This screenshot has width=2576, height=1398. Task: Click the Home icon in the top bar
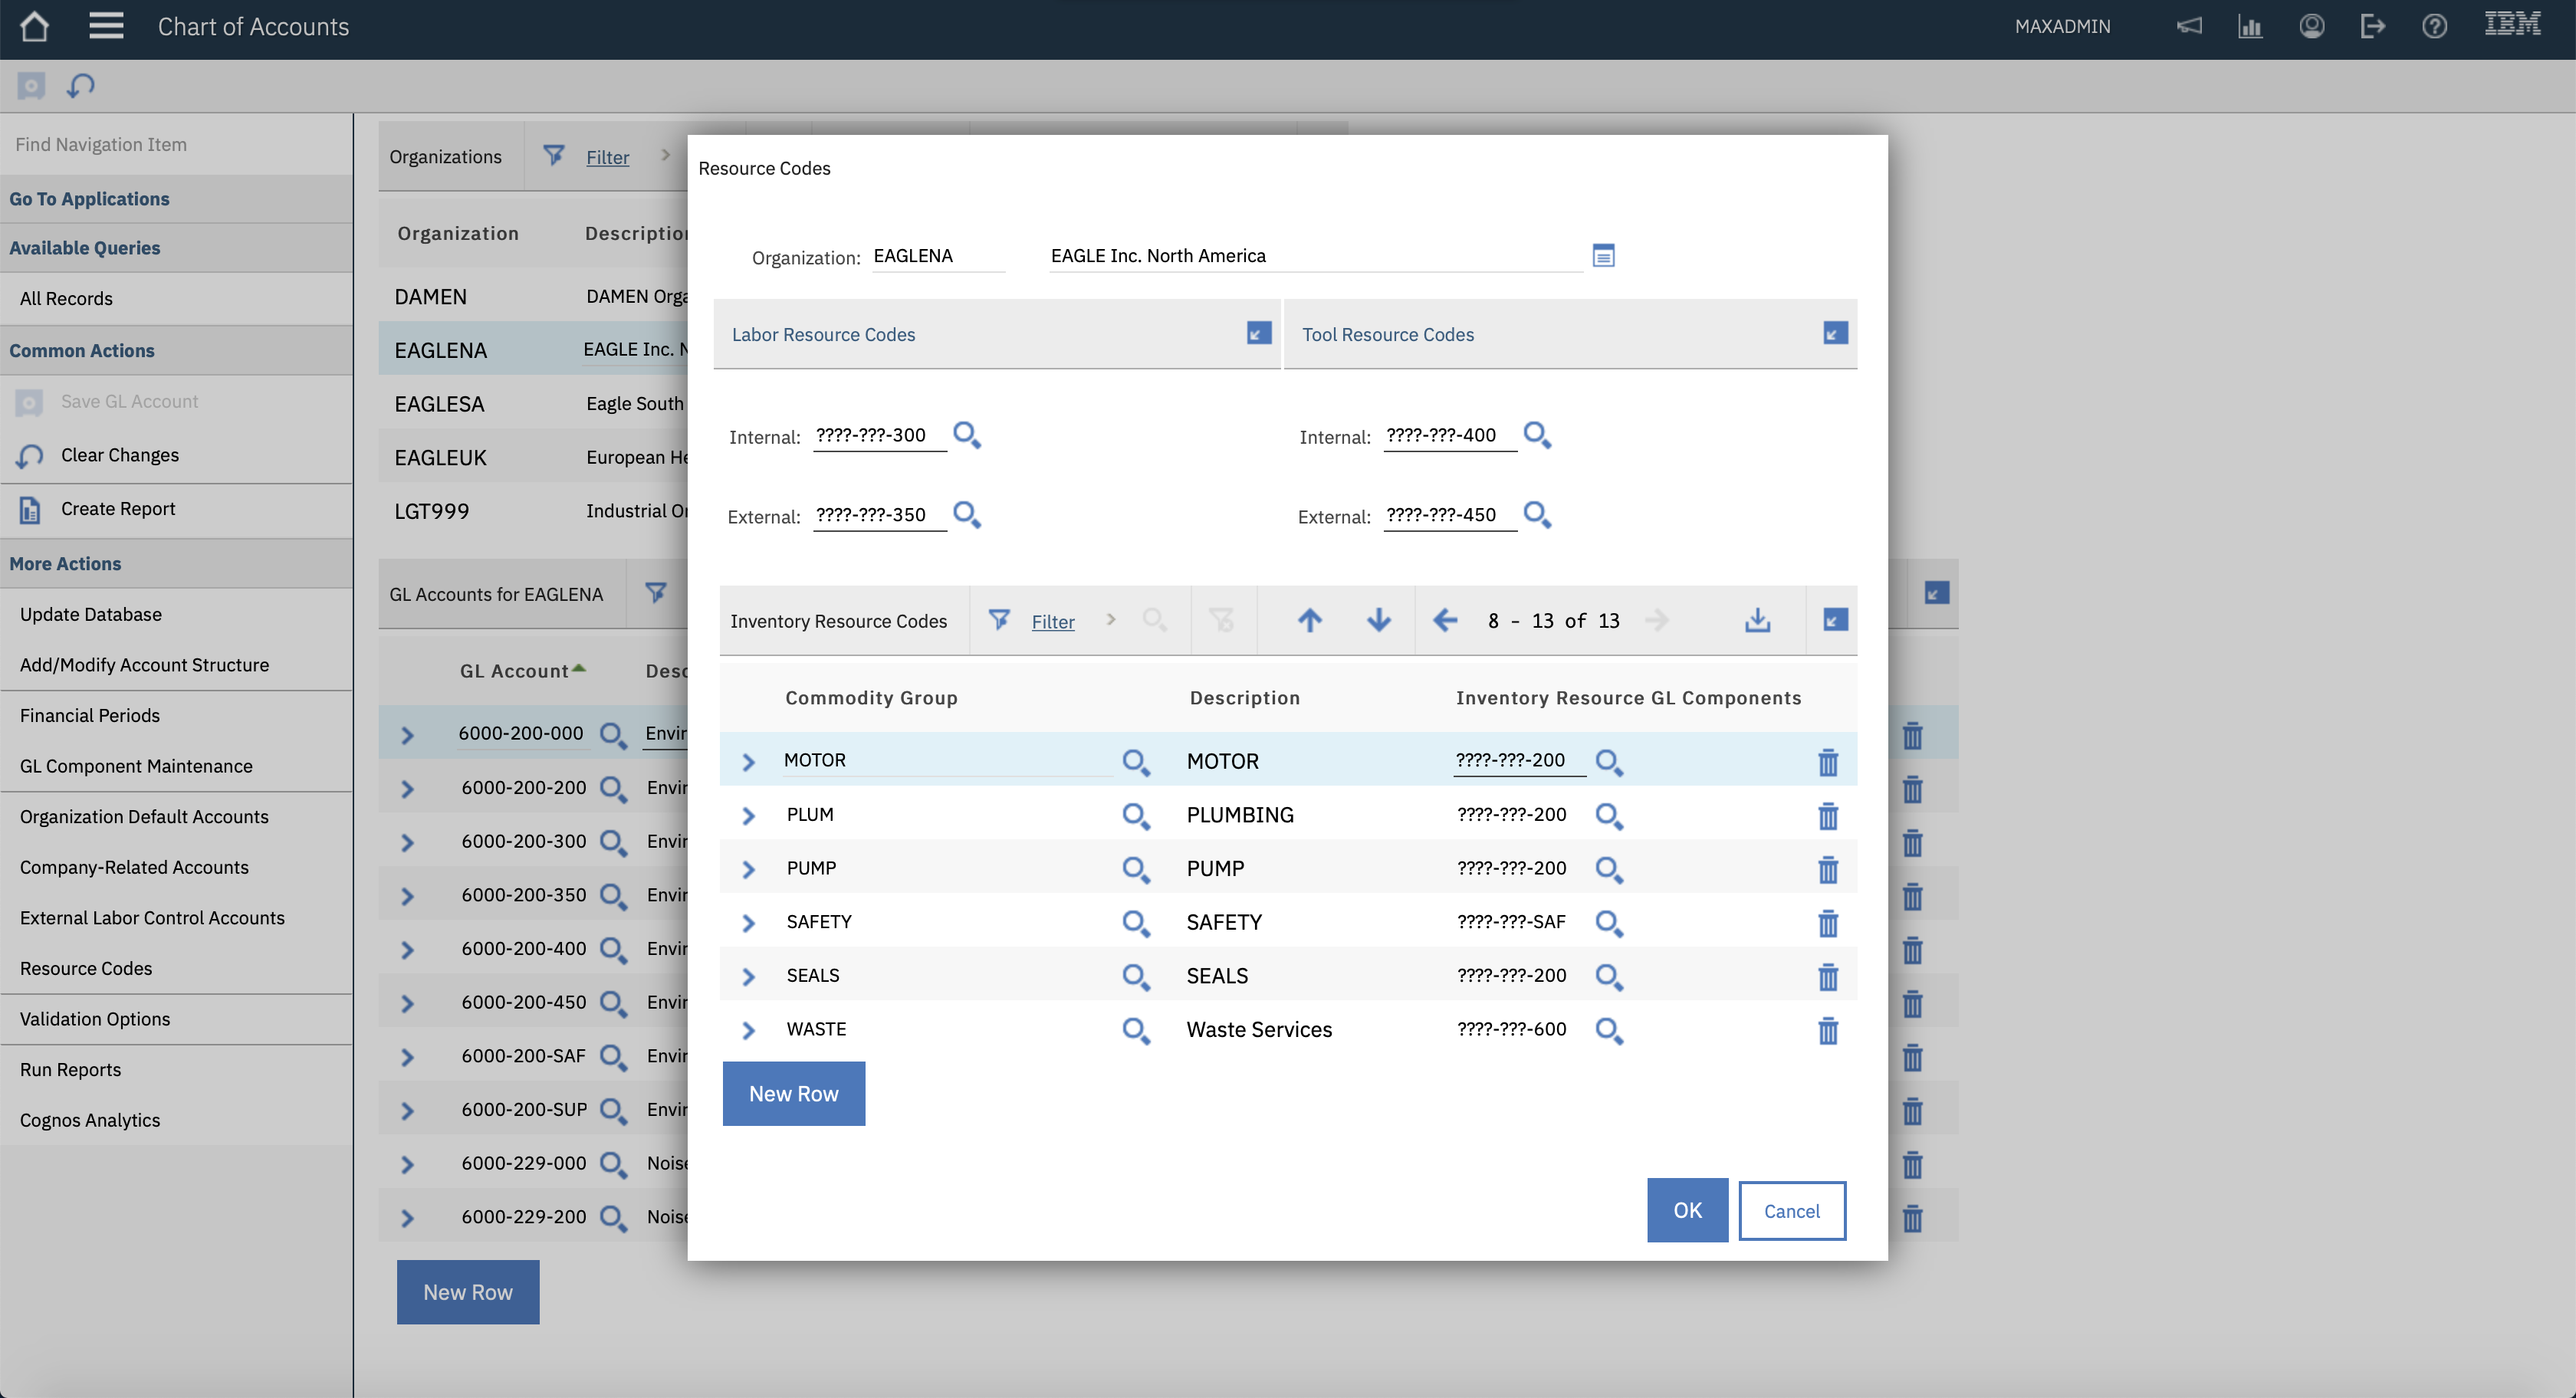point(35,26)
